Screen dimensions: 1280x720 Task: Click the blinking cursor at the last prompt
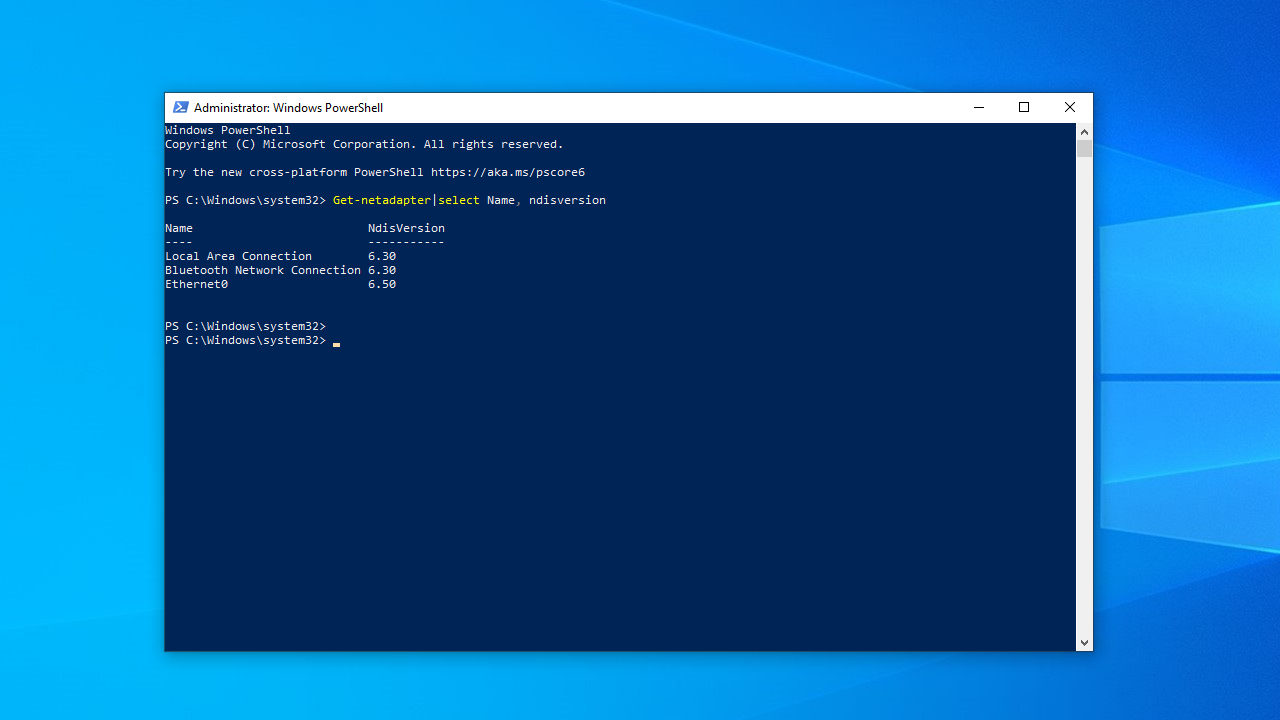pos(337,342)
